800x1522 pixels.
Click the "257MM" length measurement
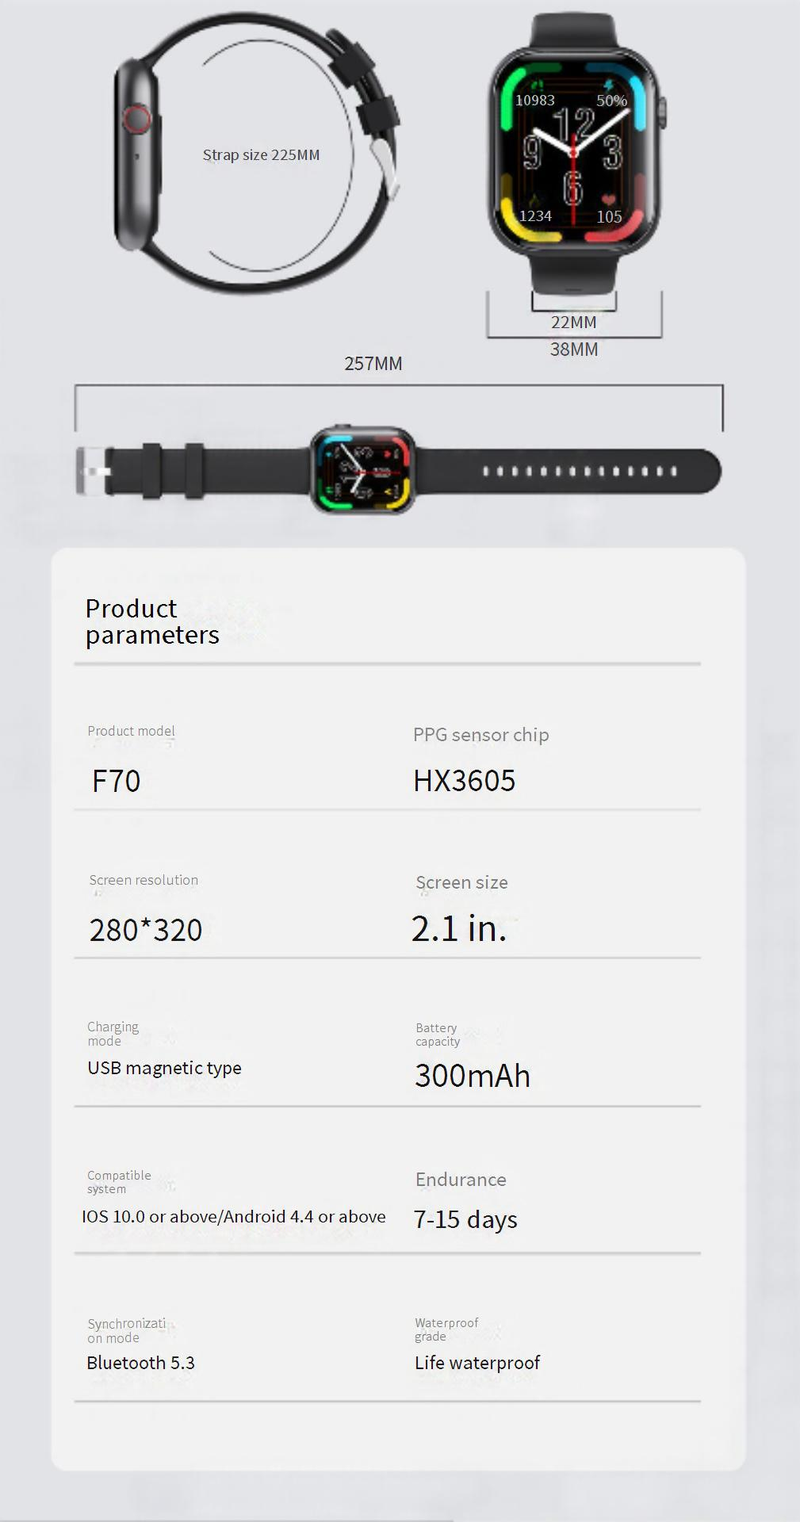(373, 364)
